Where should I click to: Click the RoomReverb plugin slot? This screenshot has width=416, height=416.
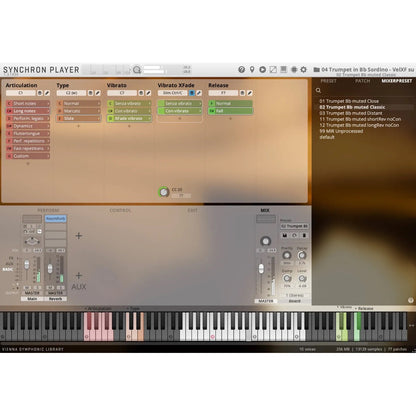click(x=56, y=219)
